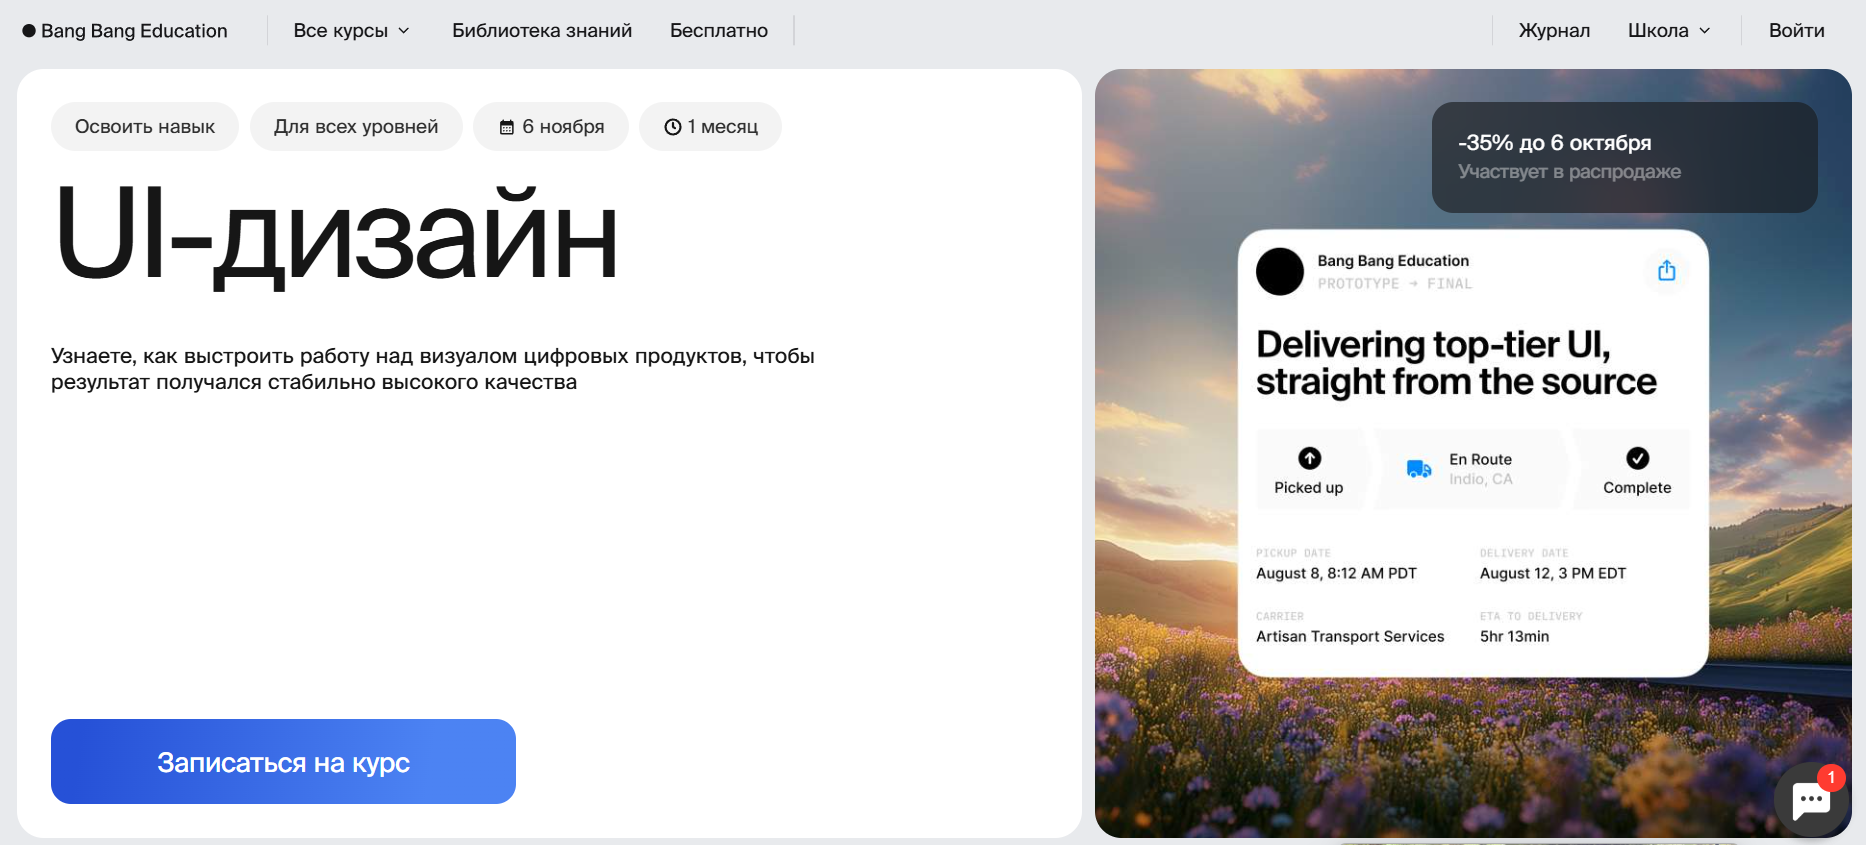
Task: Click the -35% до 6 октября sale banner
Action: click(x=1624, y=157)
